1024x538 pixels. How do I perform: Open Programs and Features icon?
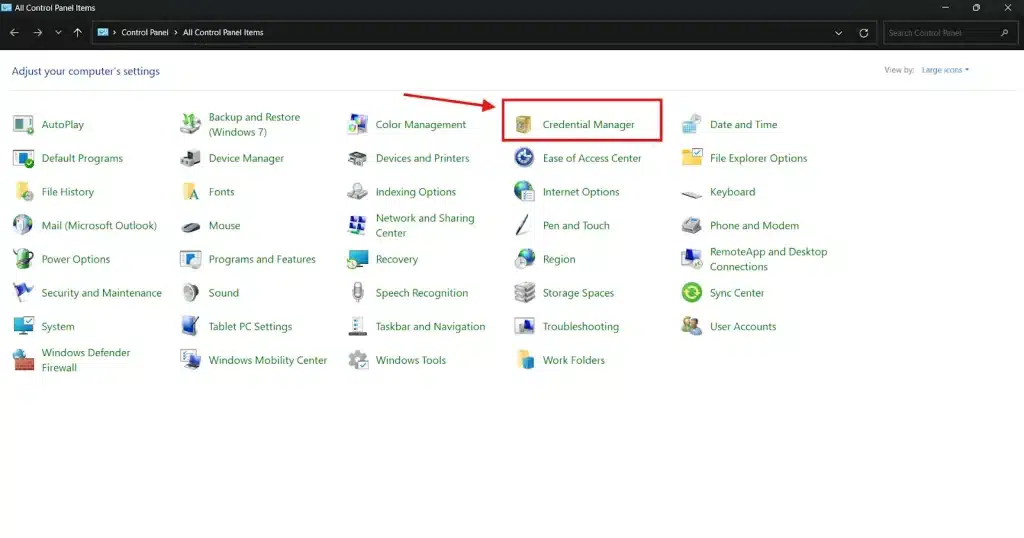191,259
